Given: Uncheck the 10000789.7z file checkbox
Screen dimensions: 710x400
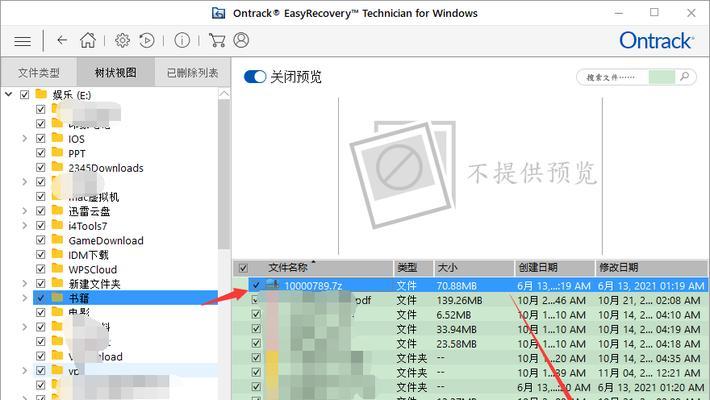Looking at the screenshot, I should click(x=256, y=285).
